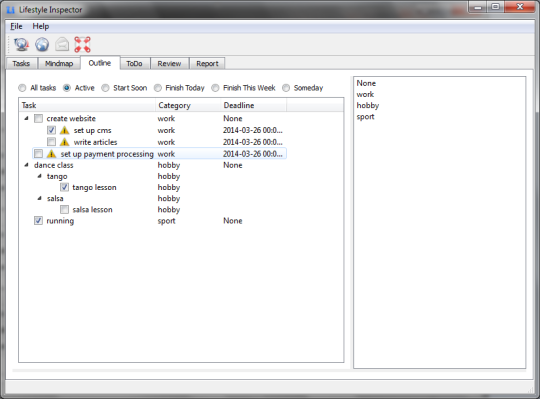Click the envelope mail toolbar icon
This screenshot has width=540, height=399.
[62, 44]
